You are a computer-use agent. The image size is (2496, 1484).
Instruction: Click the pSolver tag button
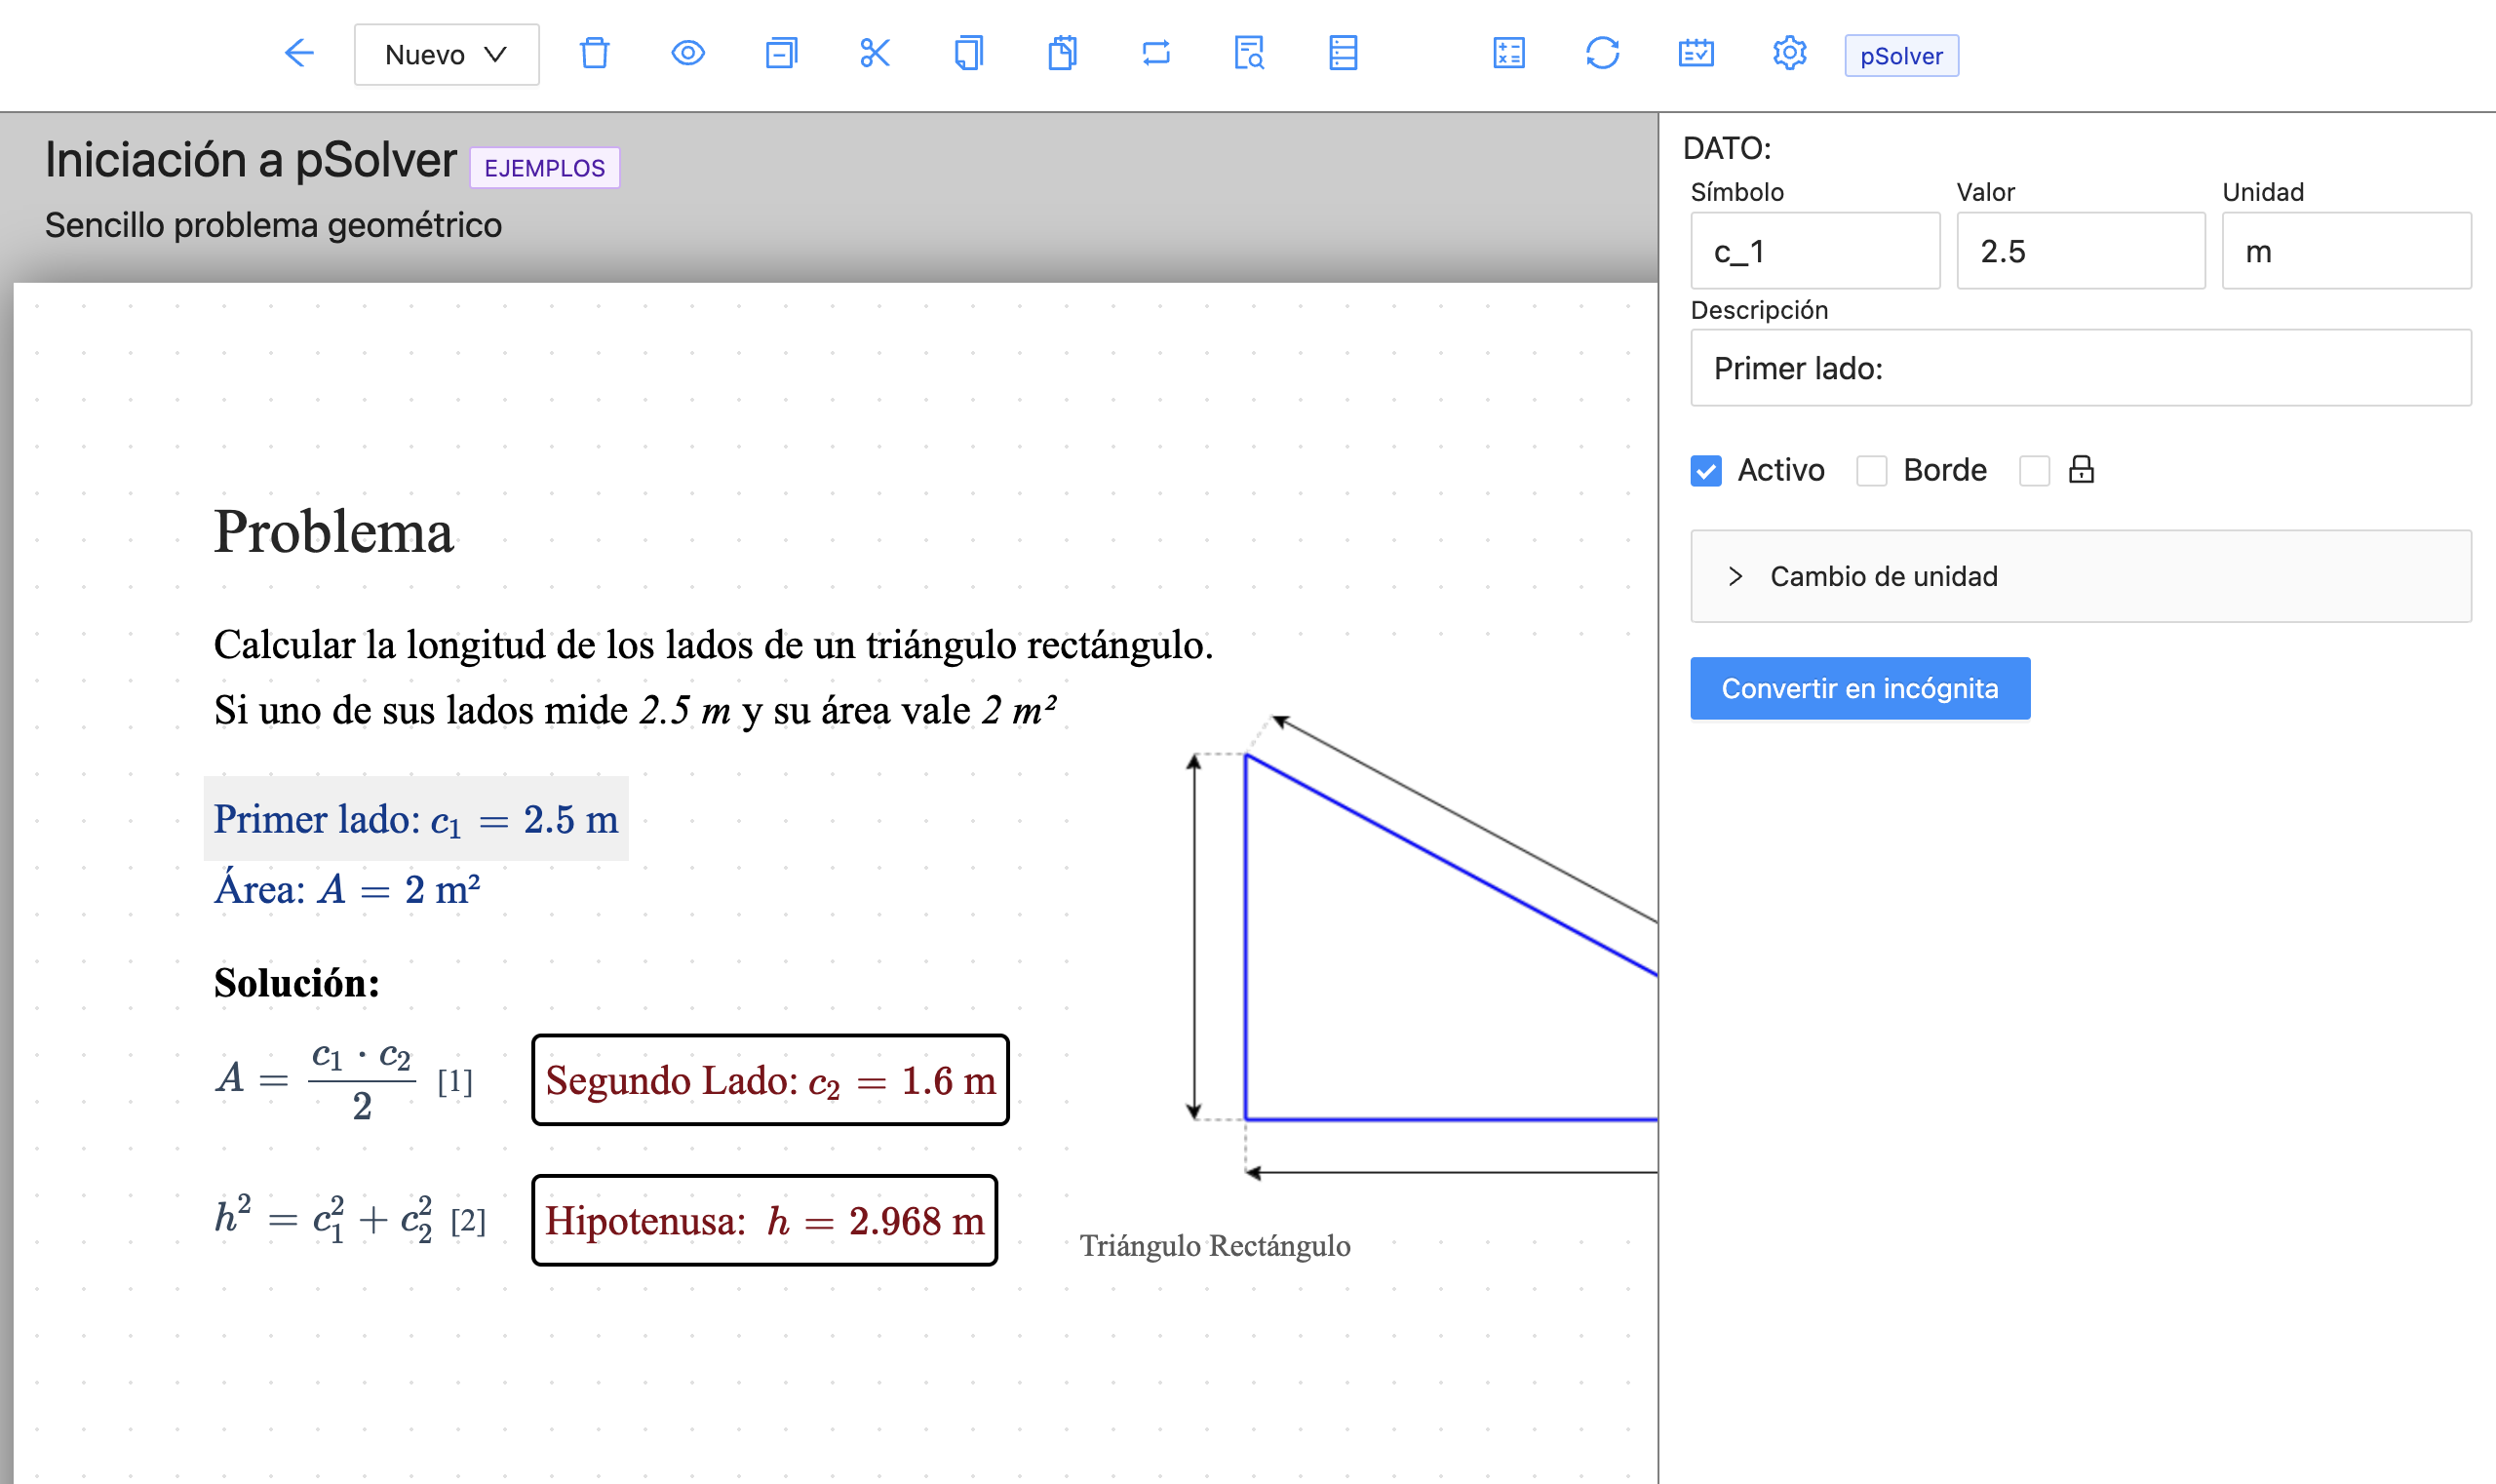(x=1901, y=56)
